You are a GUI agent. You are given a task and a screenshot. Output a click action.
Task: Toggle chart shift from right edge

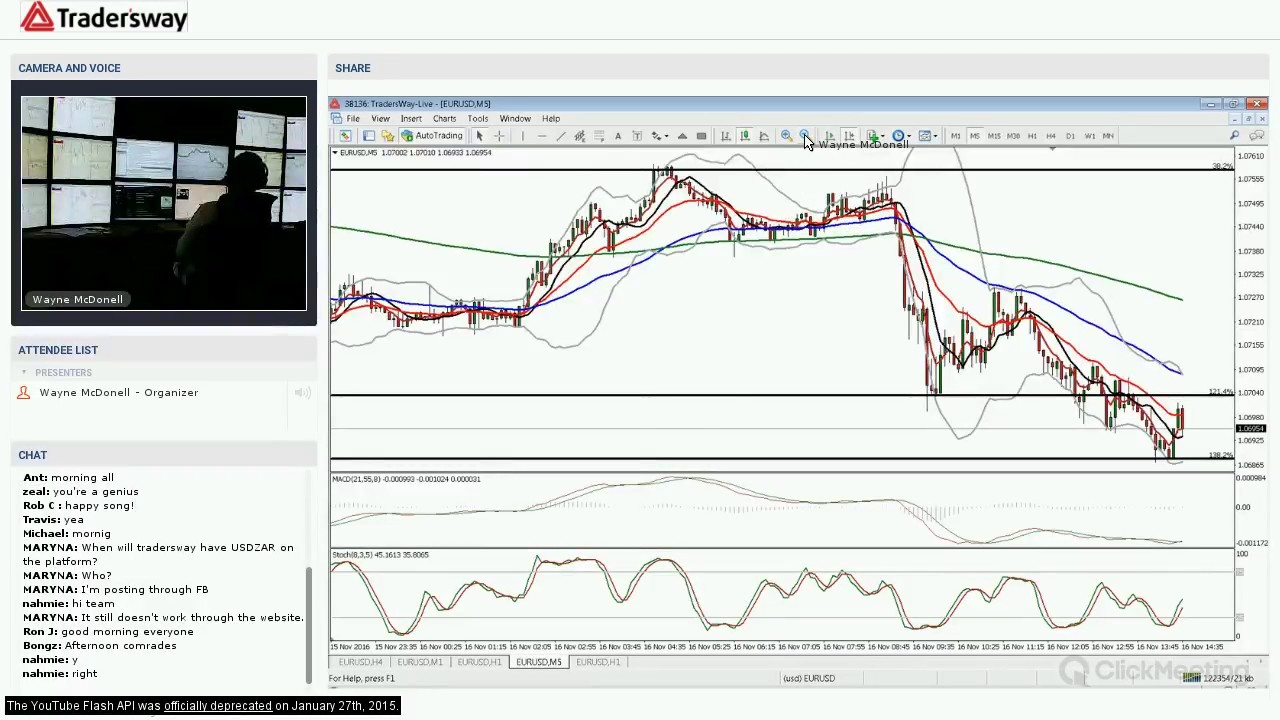pyautogui.click(x=849, y=135)
